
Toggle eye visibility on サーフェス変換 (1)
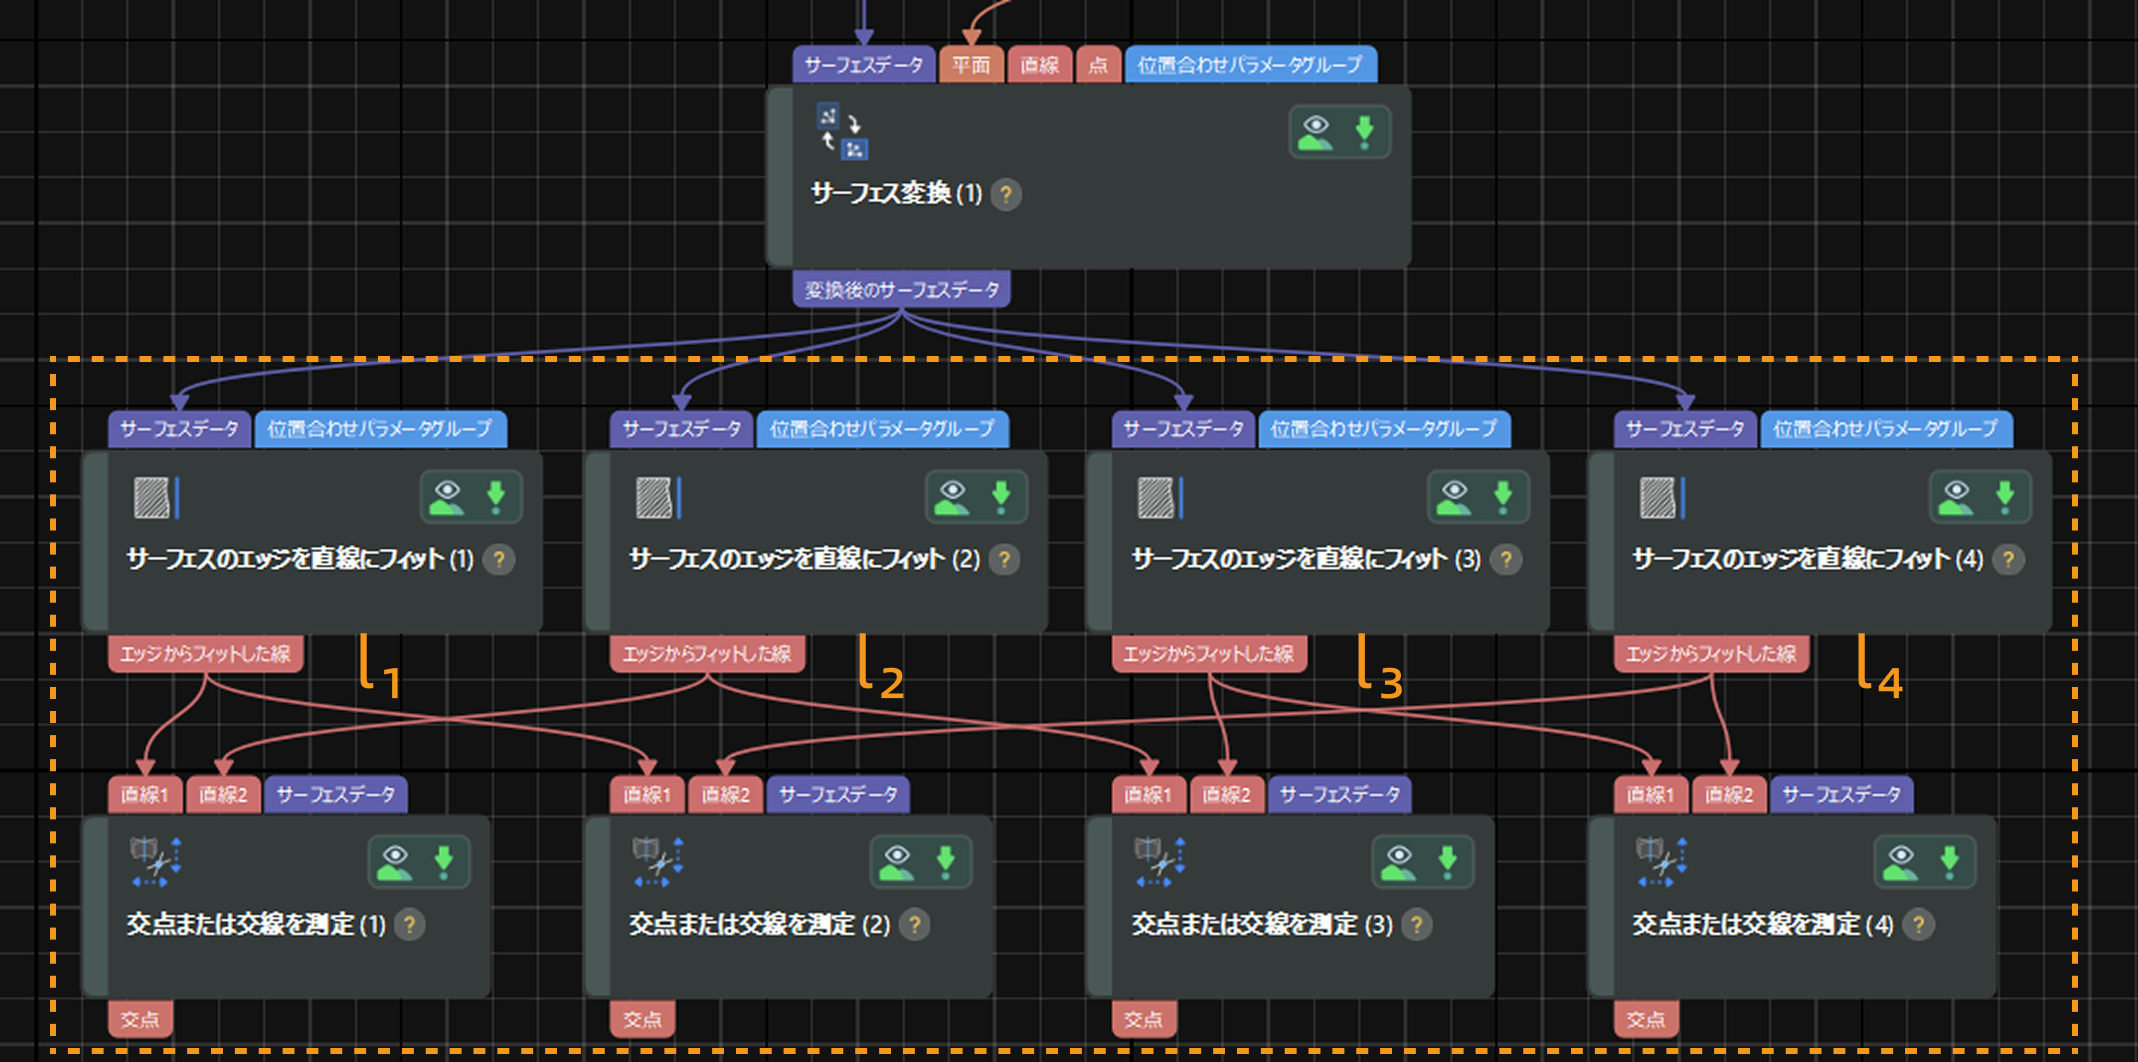coord(1316,132)
